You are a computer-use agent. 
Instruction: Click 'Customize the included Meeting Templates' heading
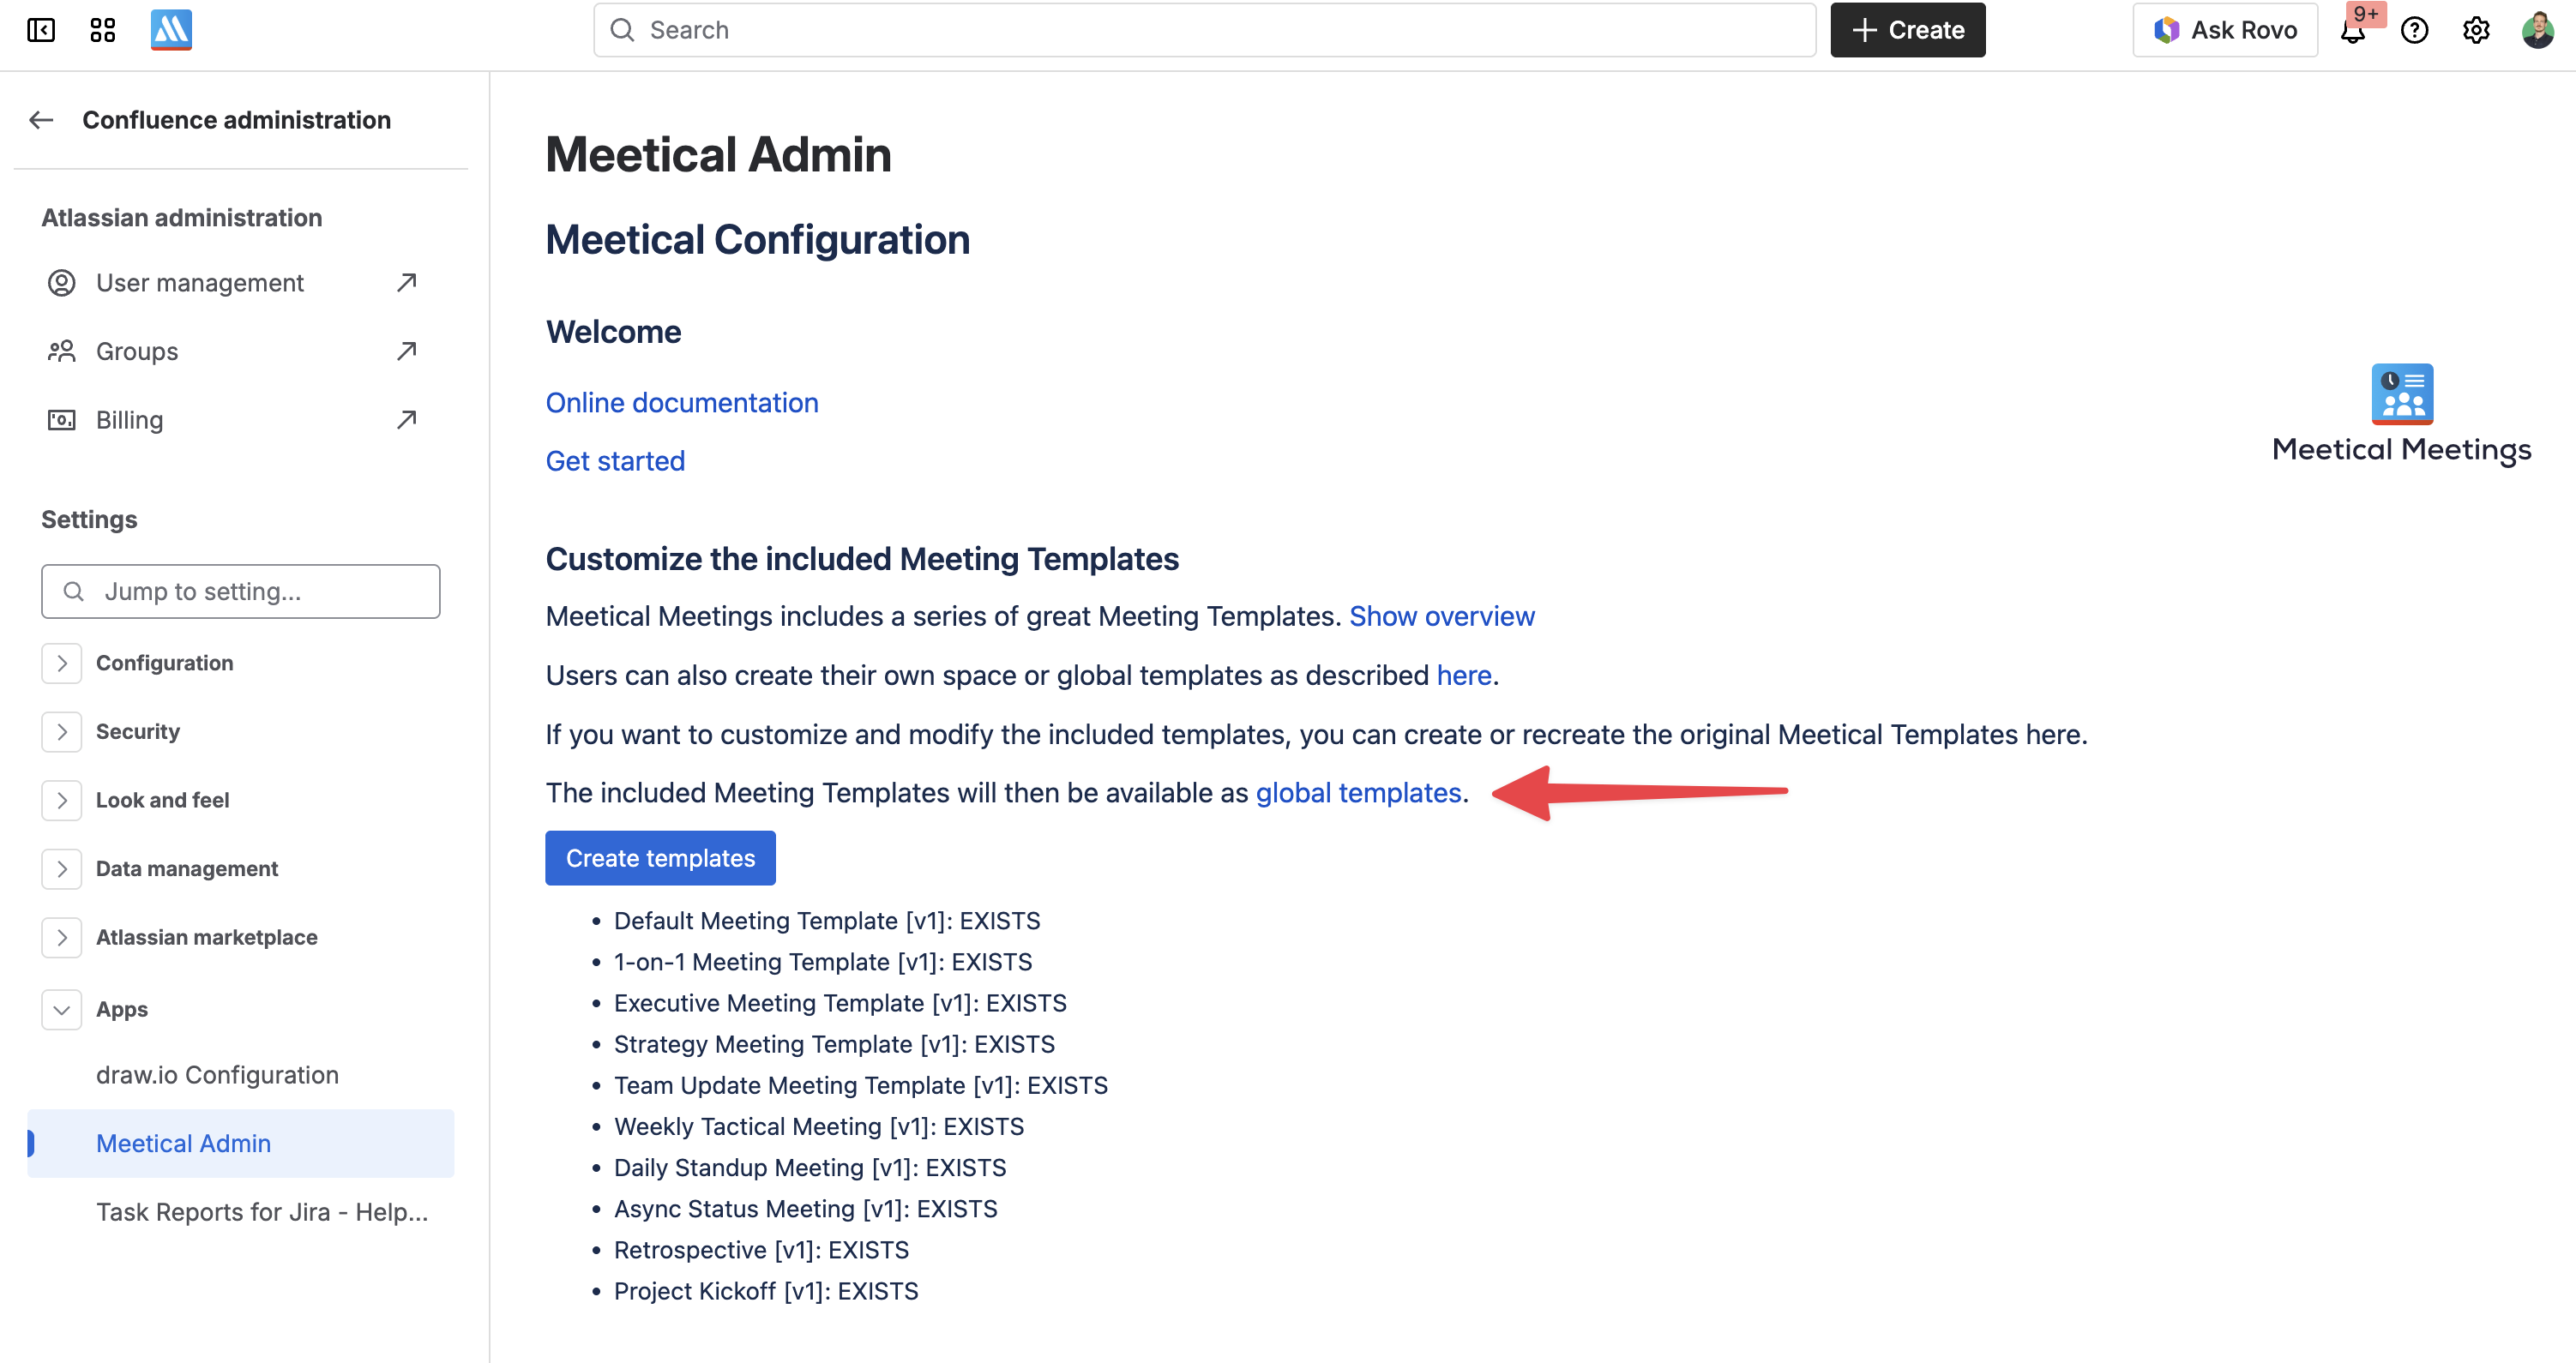tap(862, 559)
